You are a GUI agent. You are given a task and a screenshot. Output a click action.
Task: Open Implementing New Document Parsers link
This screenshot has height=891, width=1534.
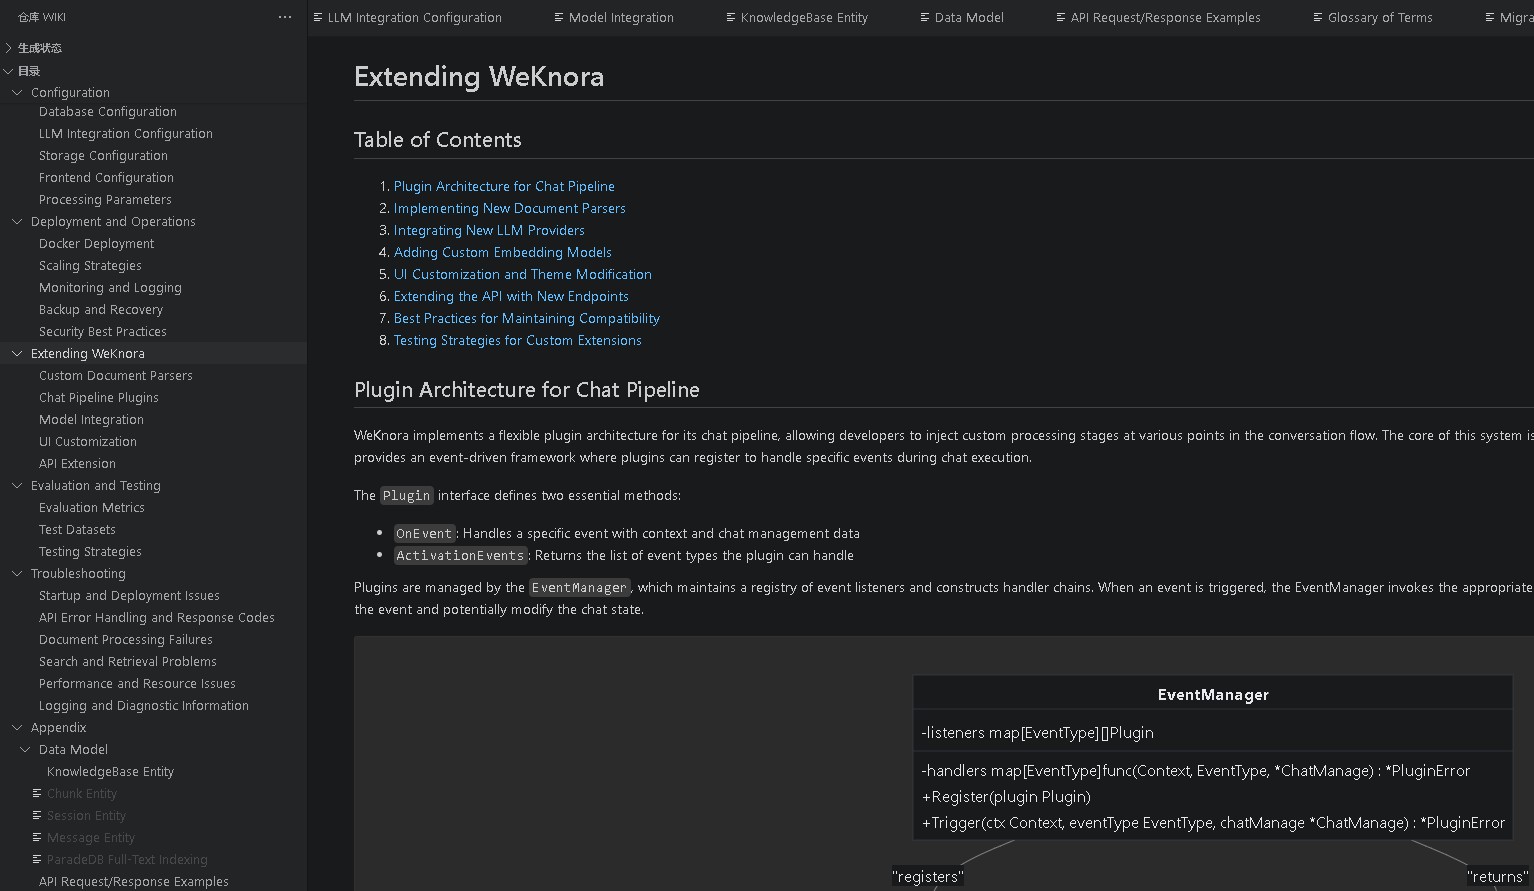tap(510, 208)
